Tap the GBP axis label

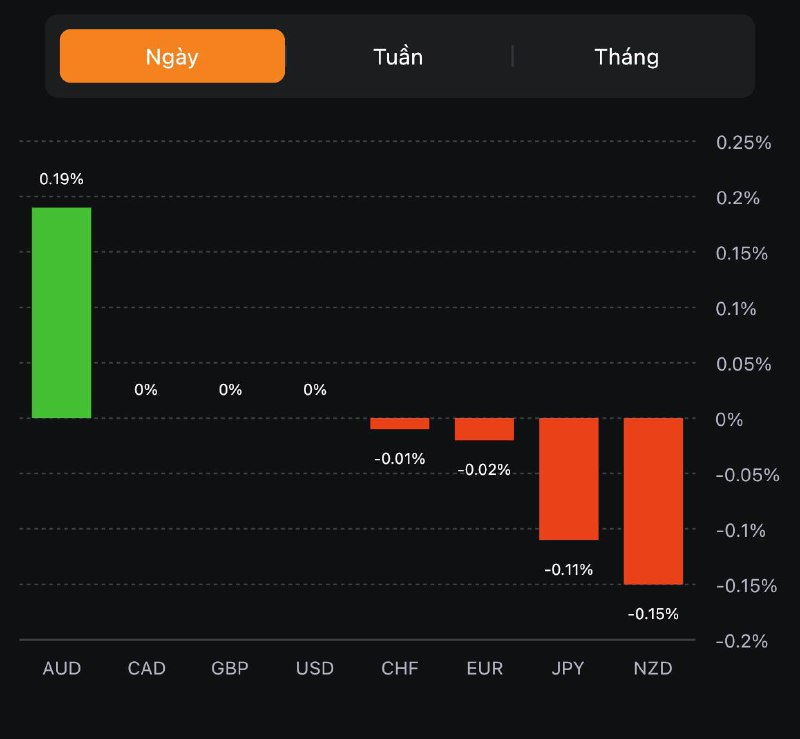click(x=230, y=668)
